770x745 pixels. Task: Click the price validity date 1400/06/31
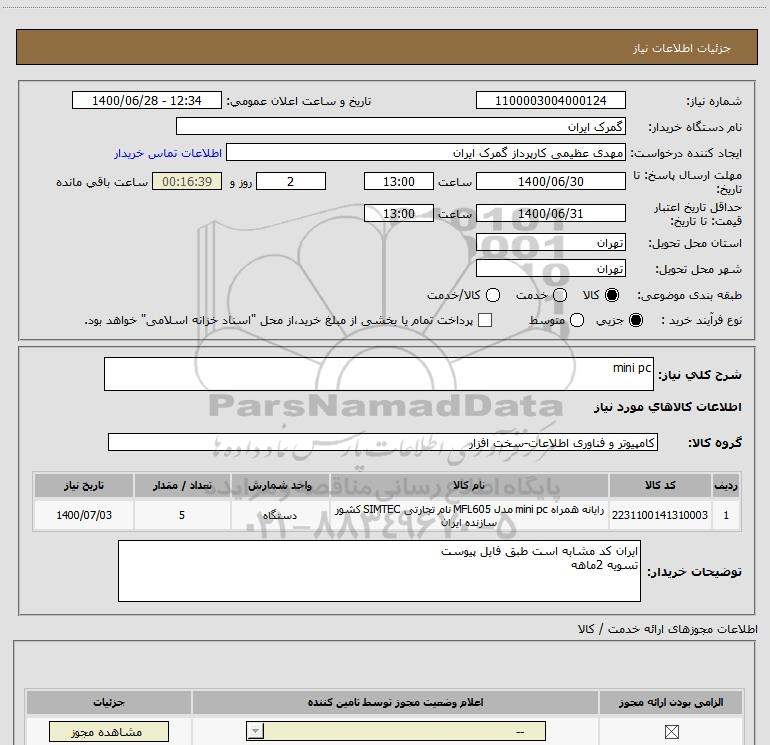coord(550,214)
